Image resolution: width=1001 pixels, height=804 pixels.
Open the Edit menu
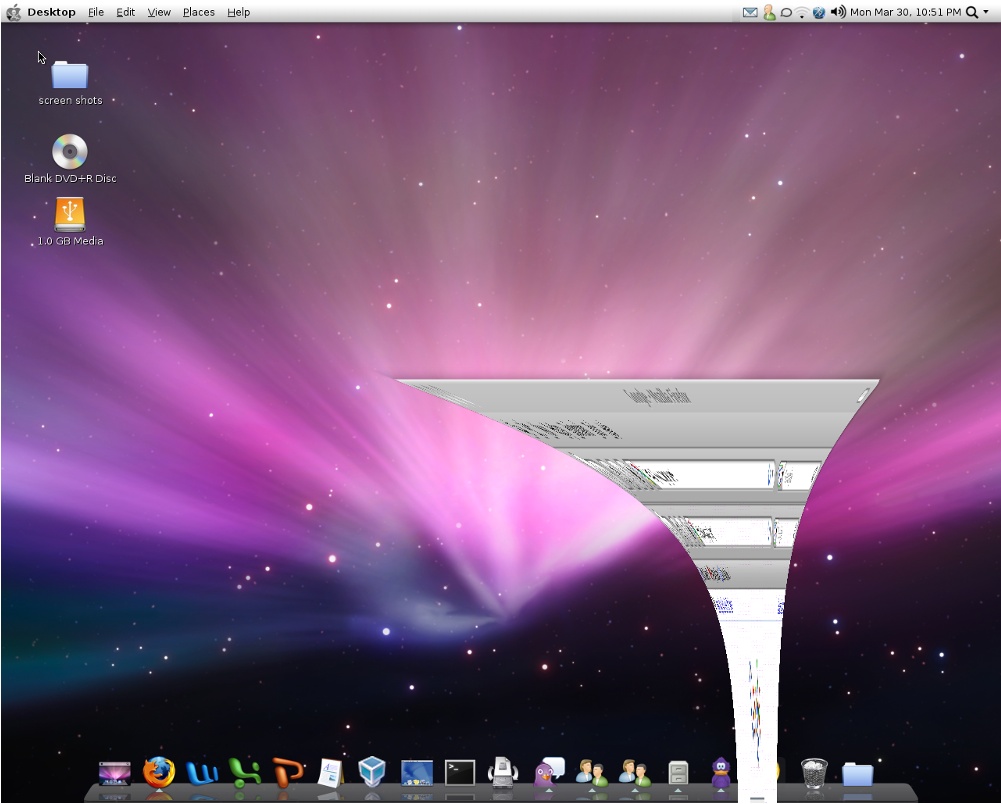click(x=125, y=12)
